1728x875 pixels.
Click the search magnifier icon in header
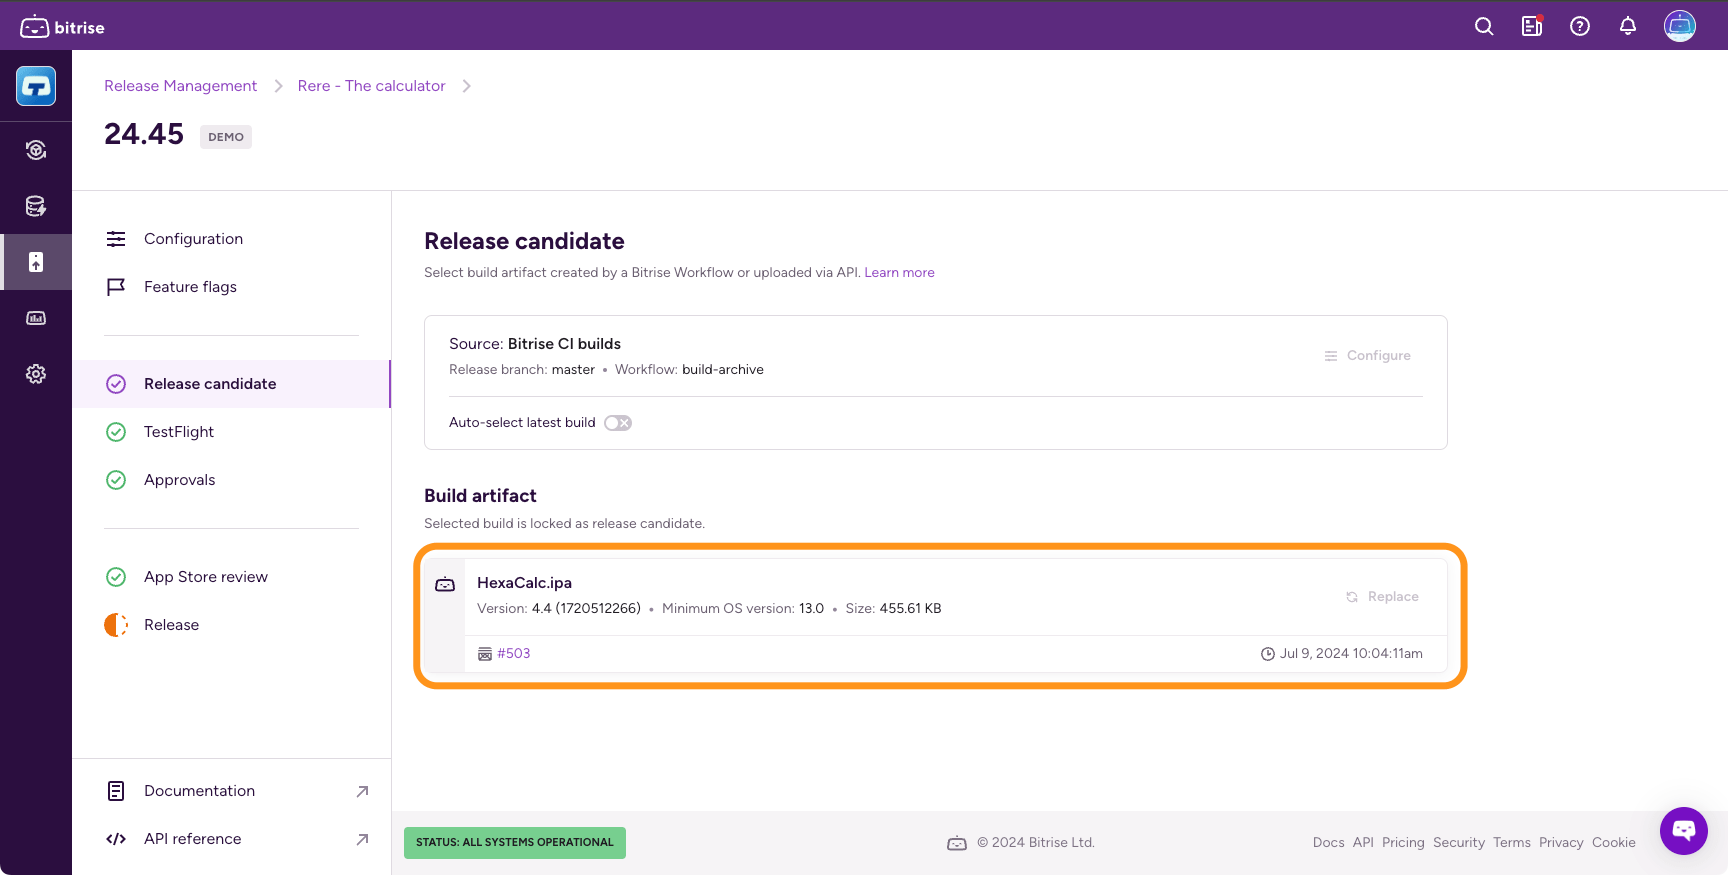pyautogui.click(x=1484, y=27)
